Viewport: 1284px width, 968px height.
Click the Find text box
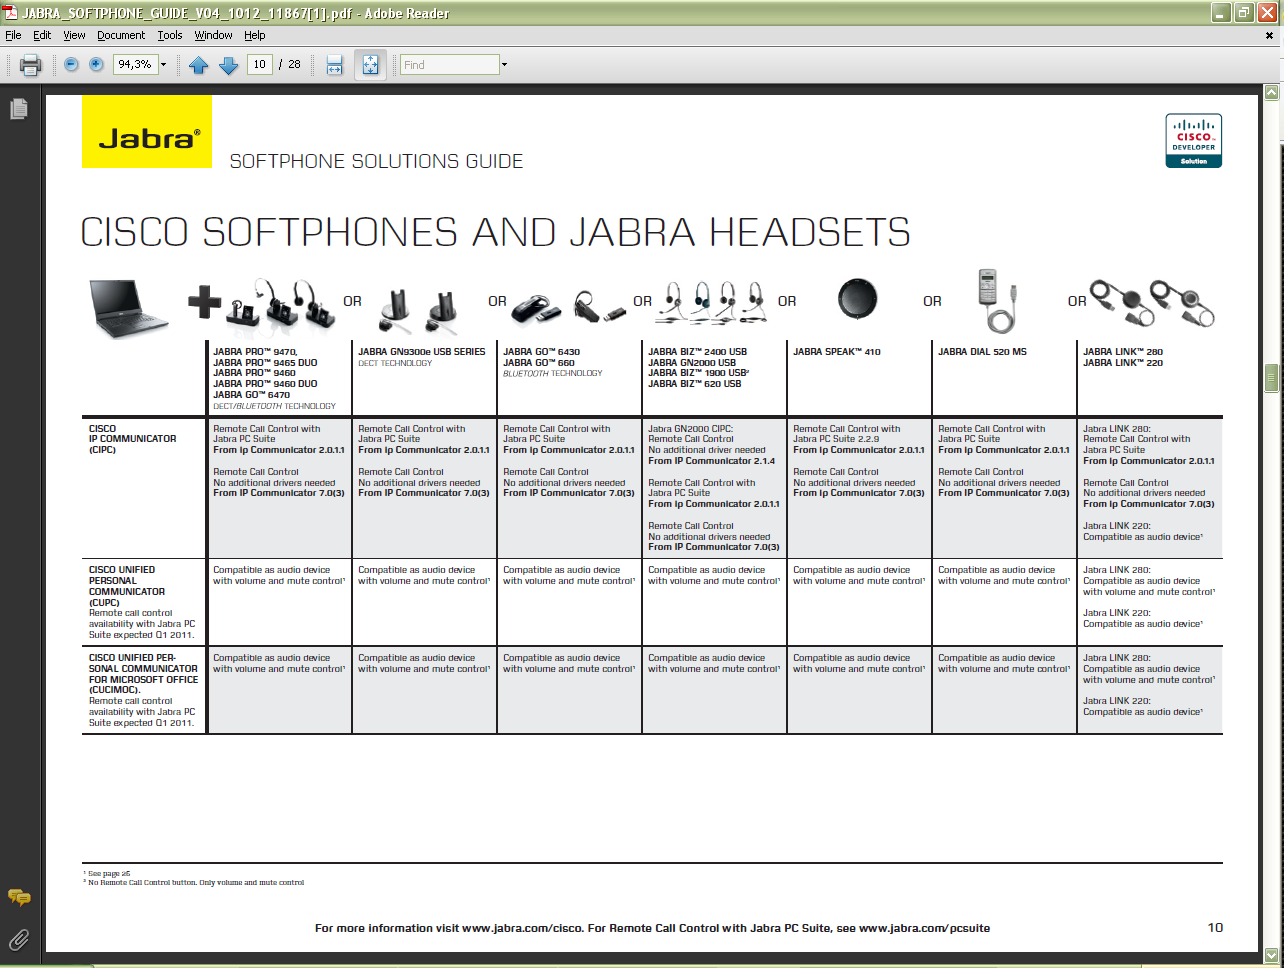[450, 65]
